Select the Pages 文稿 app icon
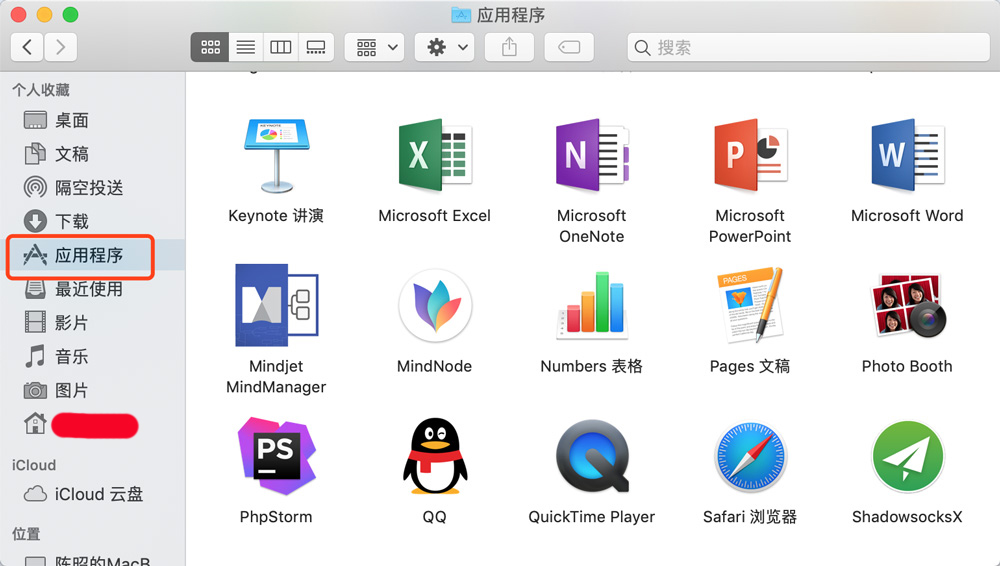This screenshot has width=1000, height=566. tap(750, 305)
